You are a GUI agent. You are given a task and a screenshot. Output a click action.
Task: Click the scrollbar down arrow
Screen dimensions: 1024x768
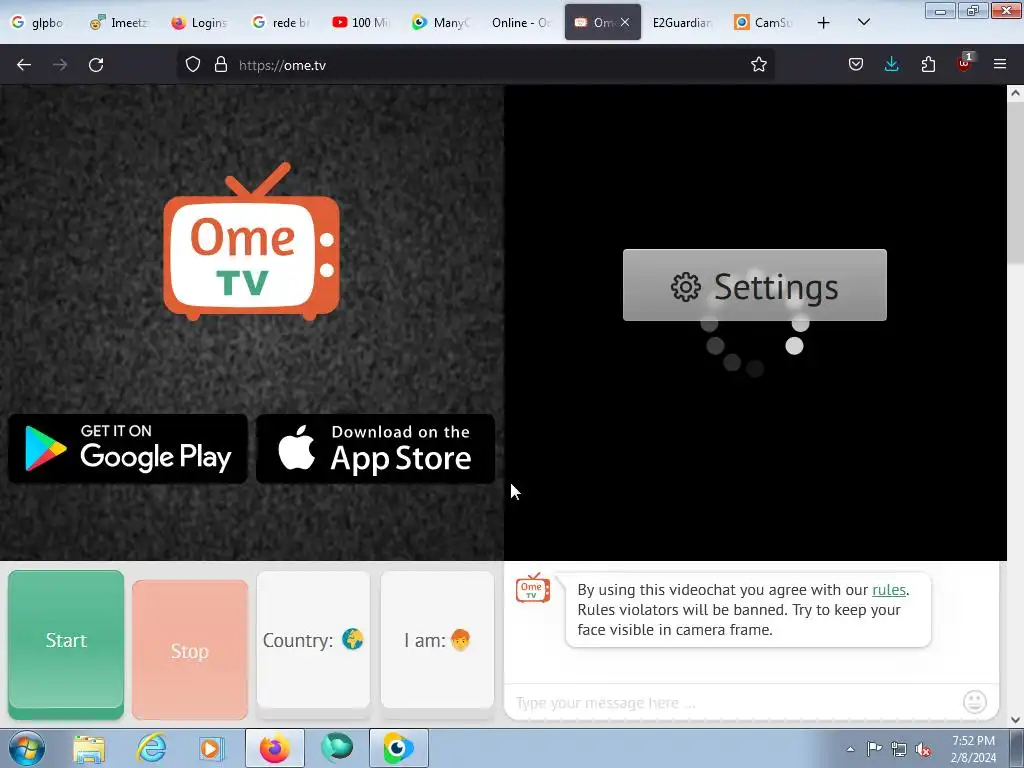[x=1016, y=720]
